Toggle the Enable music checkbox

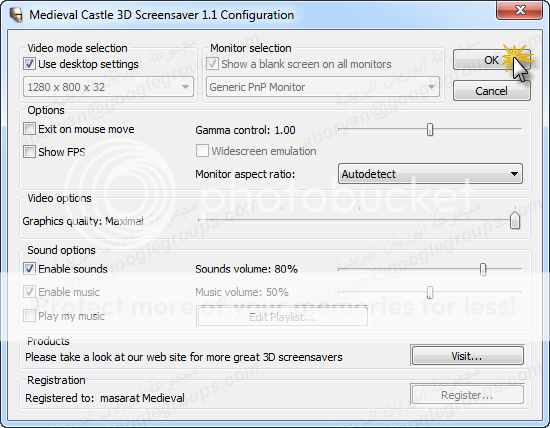point(29,292)
